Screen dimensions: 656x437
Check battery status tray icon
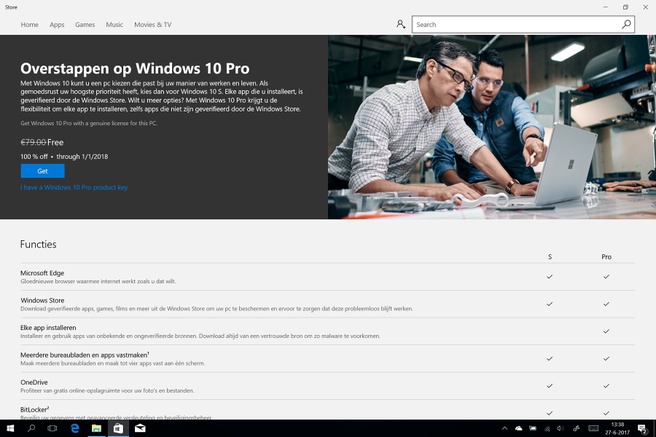coord(533,428)
